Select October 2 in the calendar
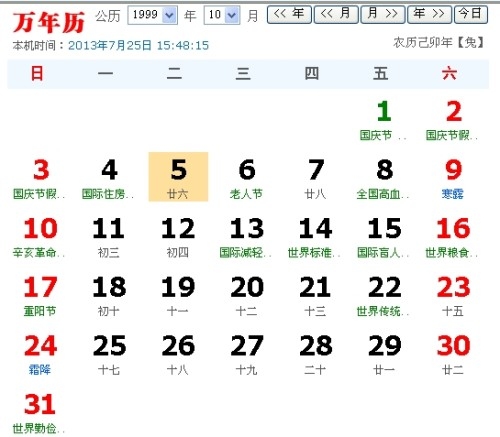The image size is (500, 437). pos(453,120)
